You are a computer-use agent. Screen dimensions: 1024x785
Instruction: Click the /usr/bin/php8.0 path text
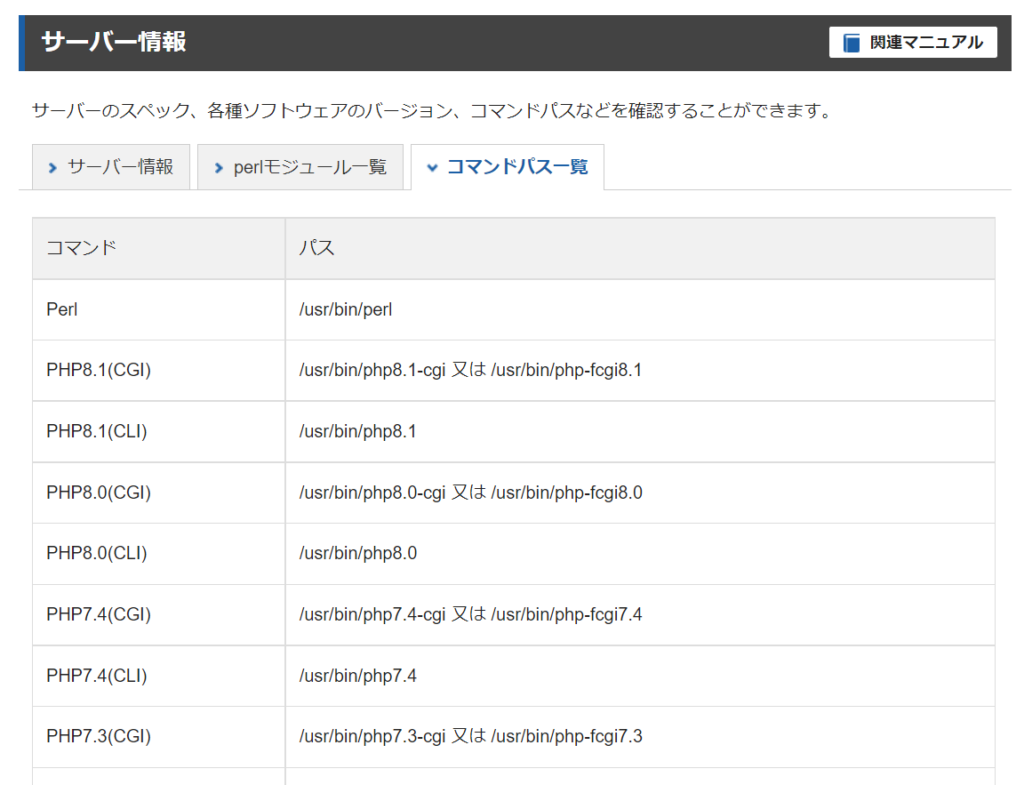(x=358, y=554)
